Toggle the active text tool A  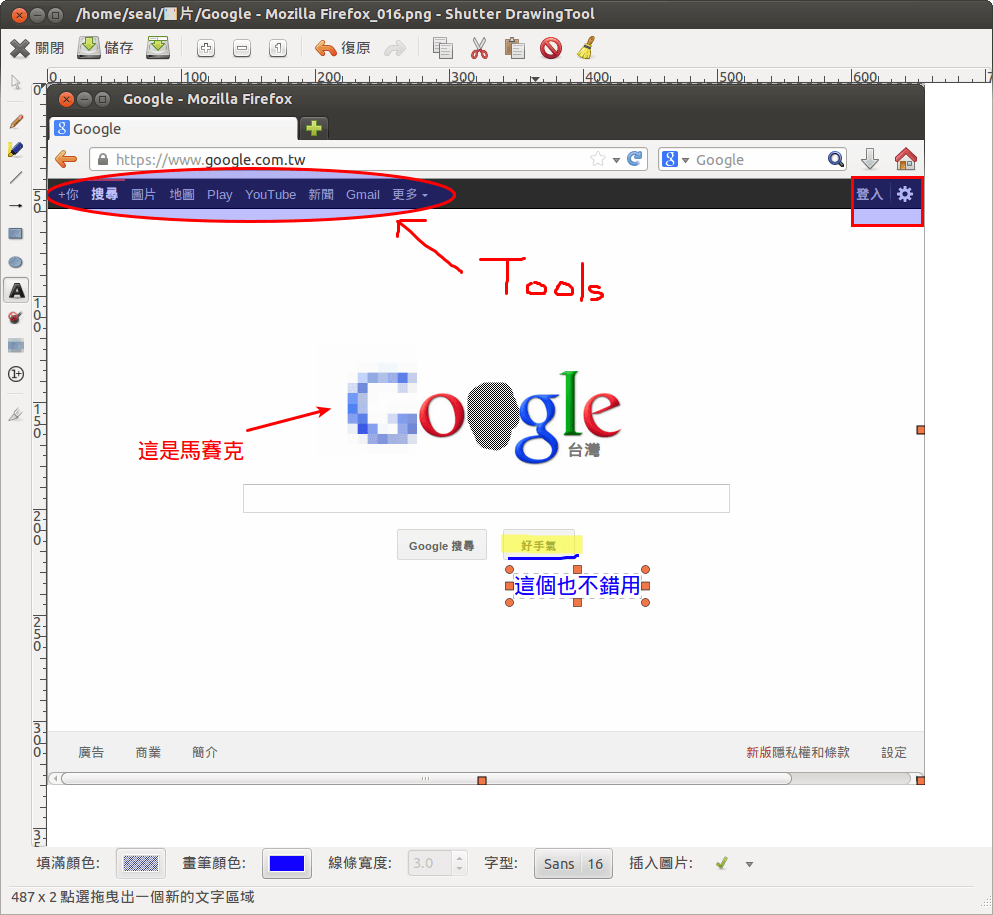click(16, 290)
